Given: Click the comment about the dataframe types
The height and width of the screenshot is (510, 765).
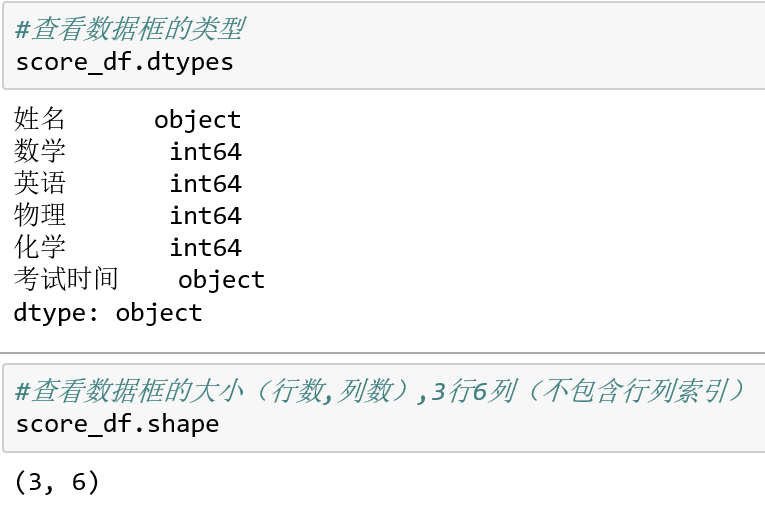Looking at the screenshot, I should coord(130,29).
